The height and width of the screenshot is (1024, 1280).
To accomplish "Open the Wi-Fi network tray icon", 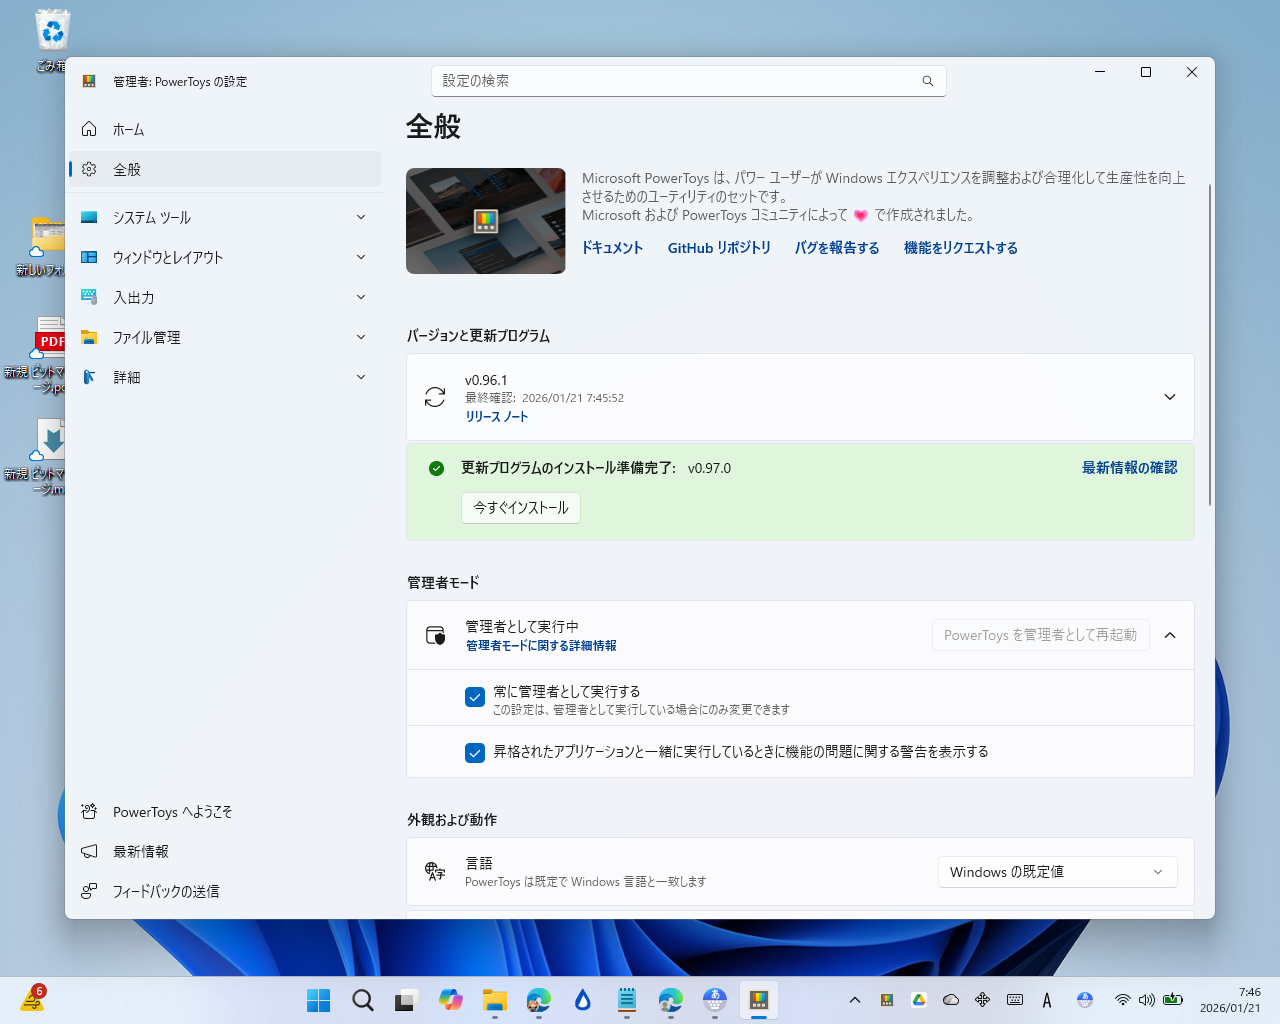I will coord(1123,1000).
